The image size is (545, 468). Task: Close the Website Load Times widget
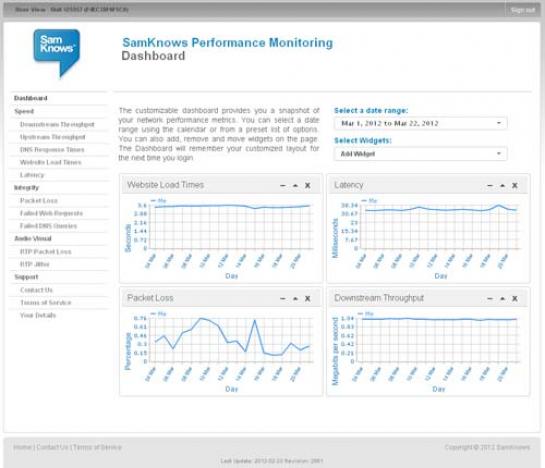coord(308,186)
